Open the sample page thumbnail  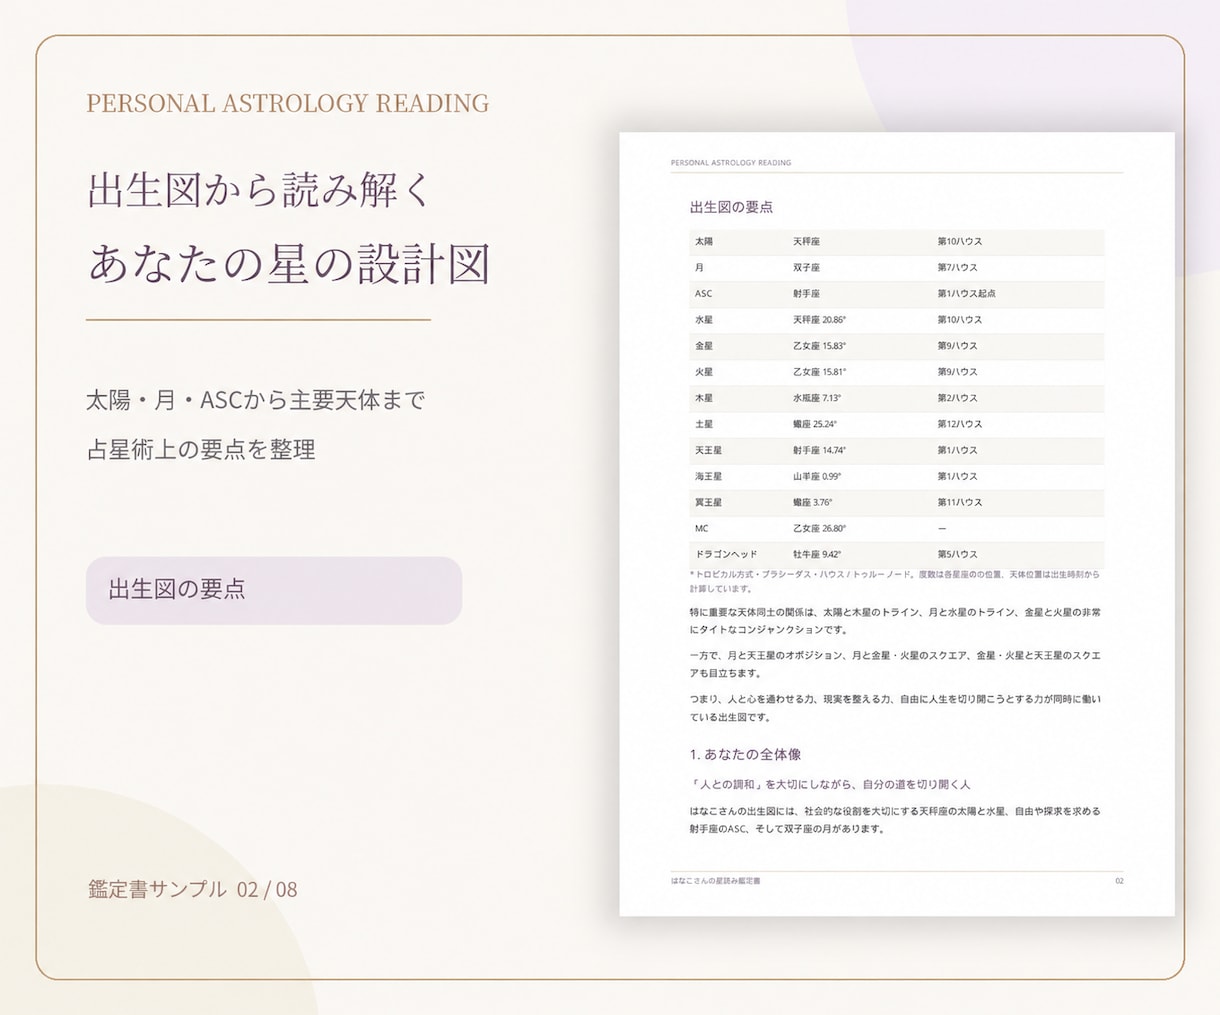coord(897,524)
